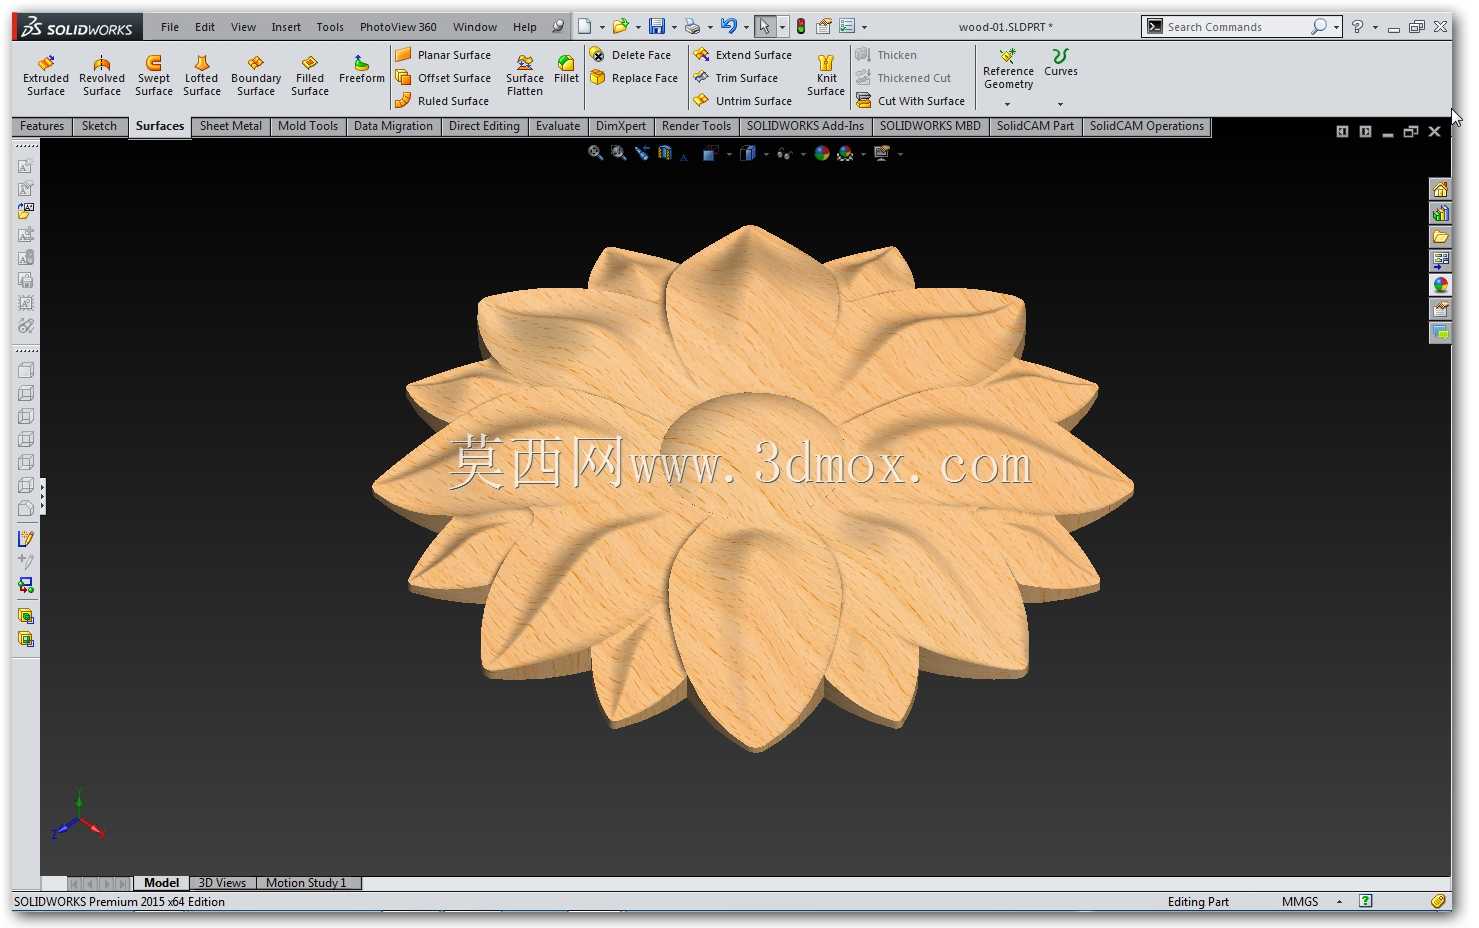
Task: Open the Curves tool
Action: click(1061, 63)
